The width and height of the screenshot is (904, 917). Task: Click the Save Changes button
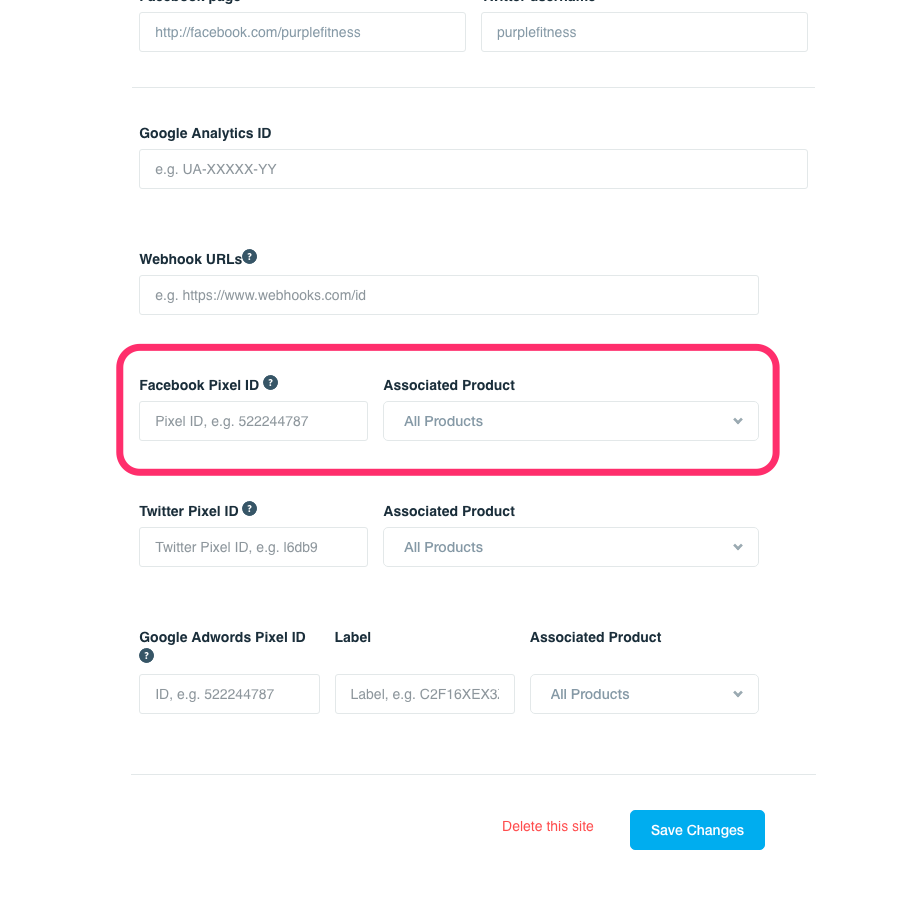[697, 830]
